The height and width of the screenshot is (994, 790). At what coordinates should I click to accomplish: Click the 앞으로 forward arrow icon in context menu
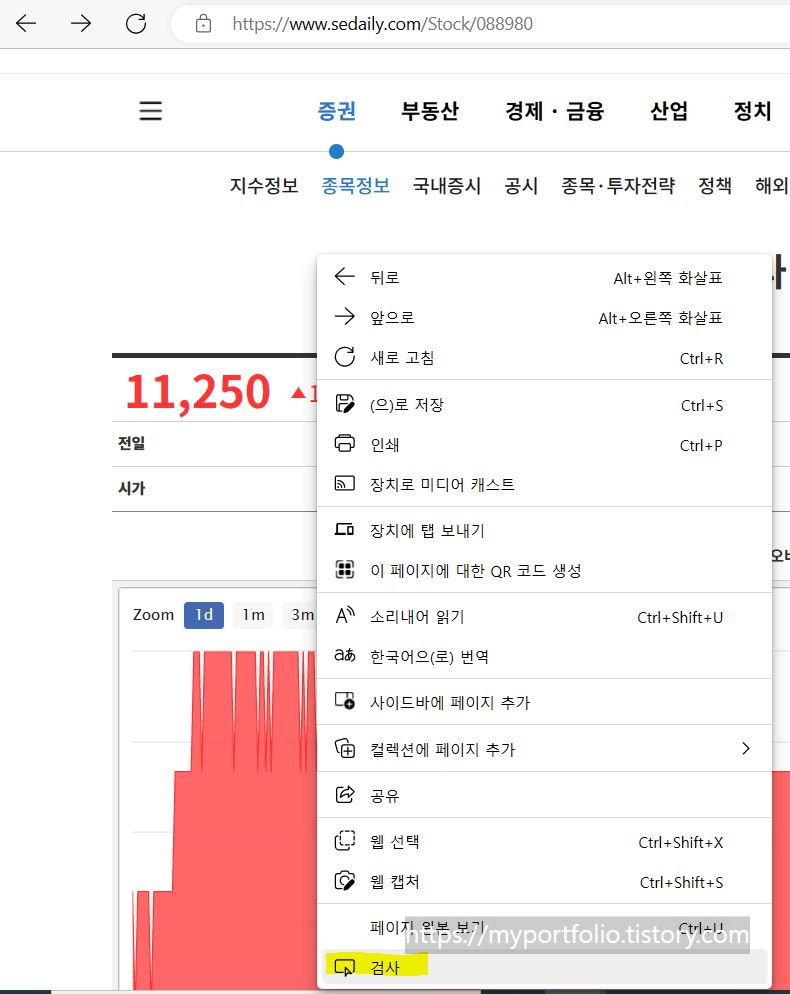(345, 316)
